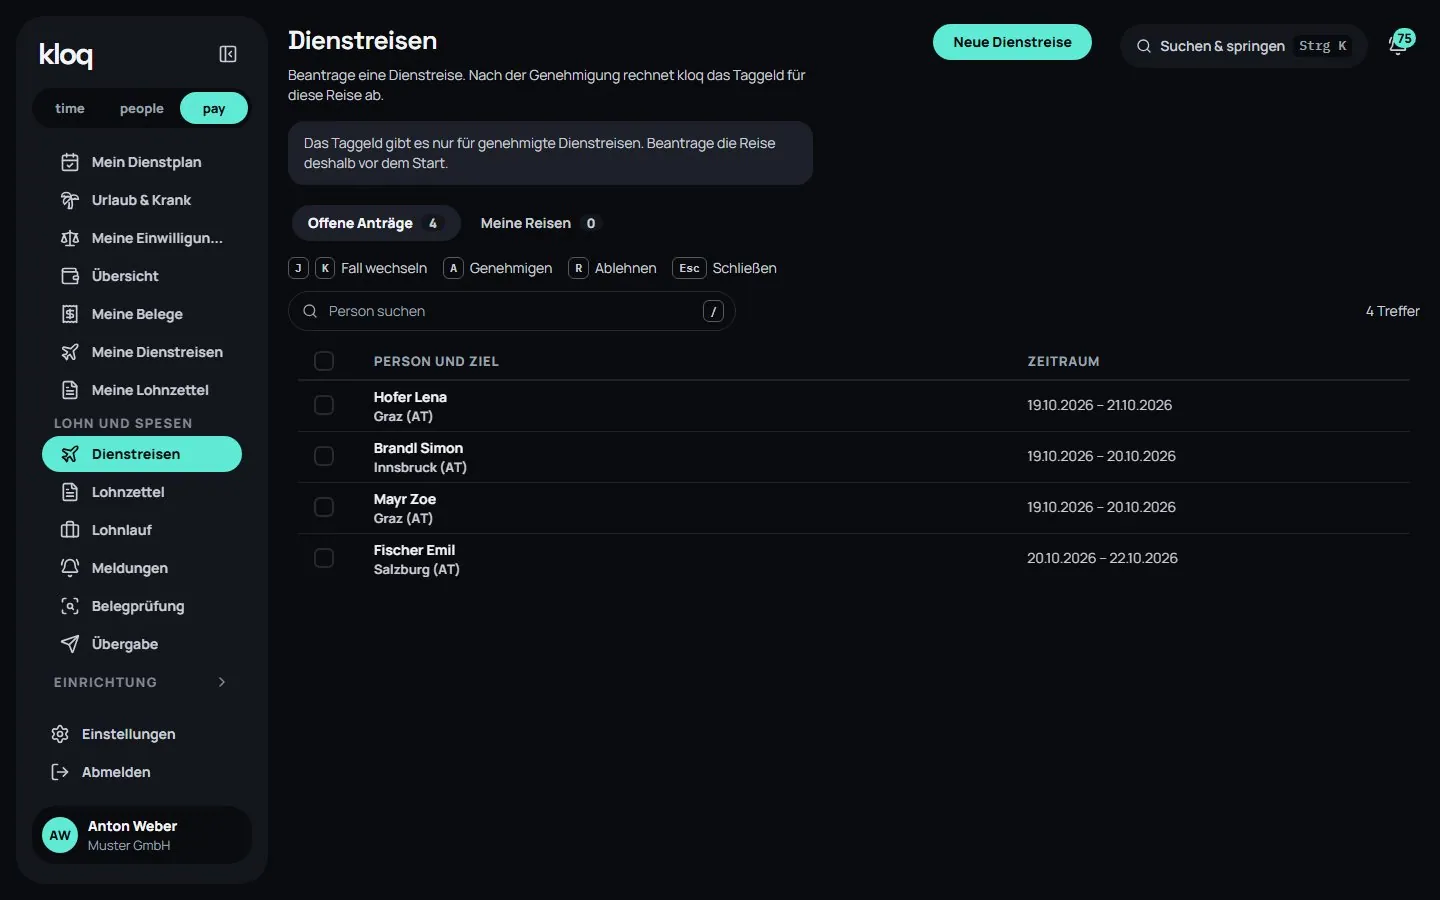Image resolution: width=1440 pixels, height=900 pixels.
Task: Expand the Einrichtung section chevron
Action: click(222, 682)
